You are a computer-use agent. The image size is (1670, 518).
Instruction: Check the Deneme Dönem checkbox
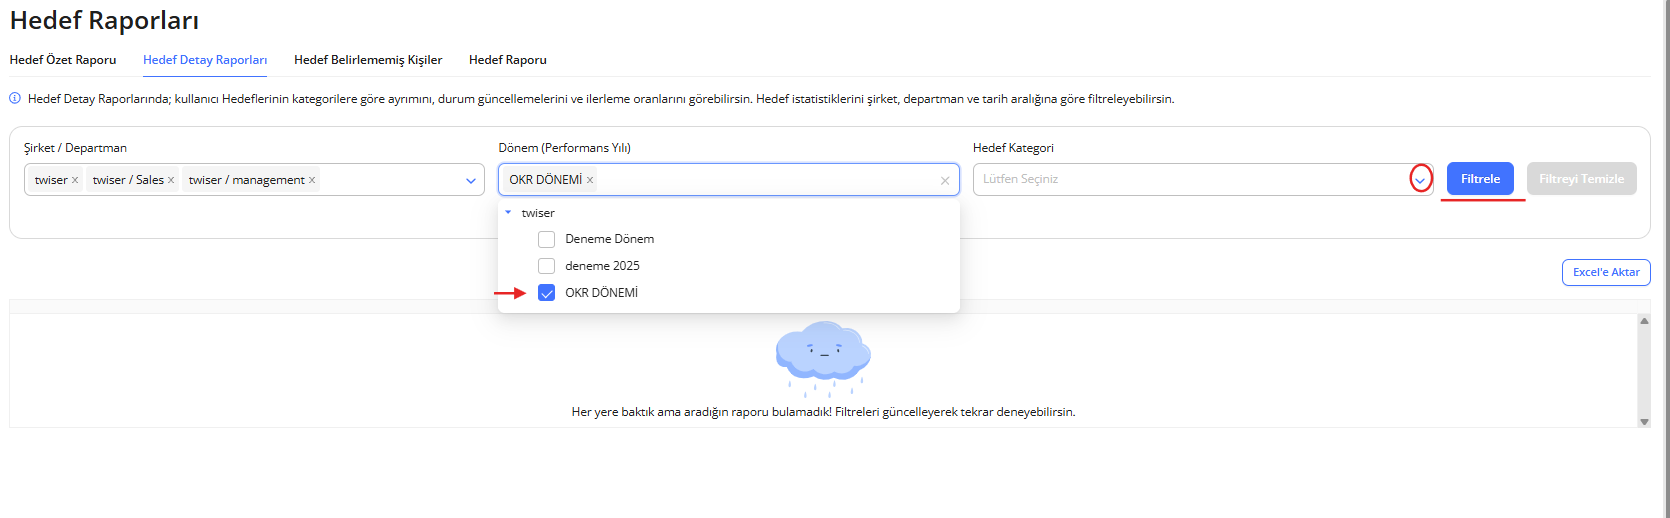(546, 240)
